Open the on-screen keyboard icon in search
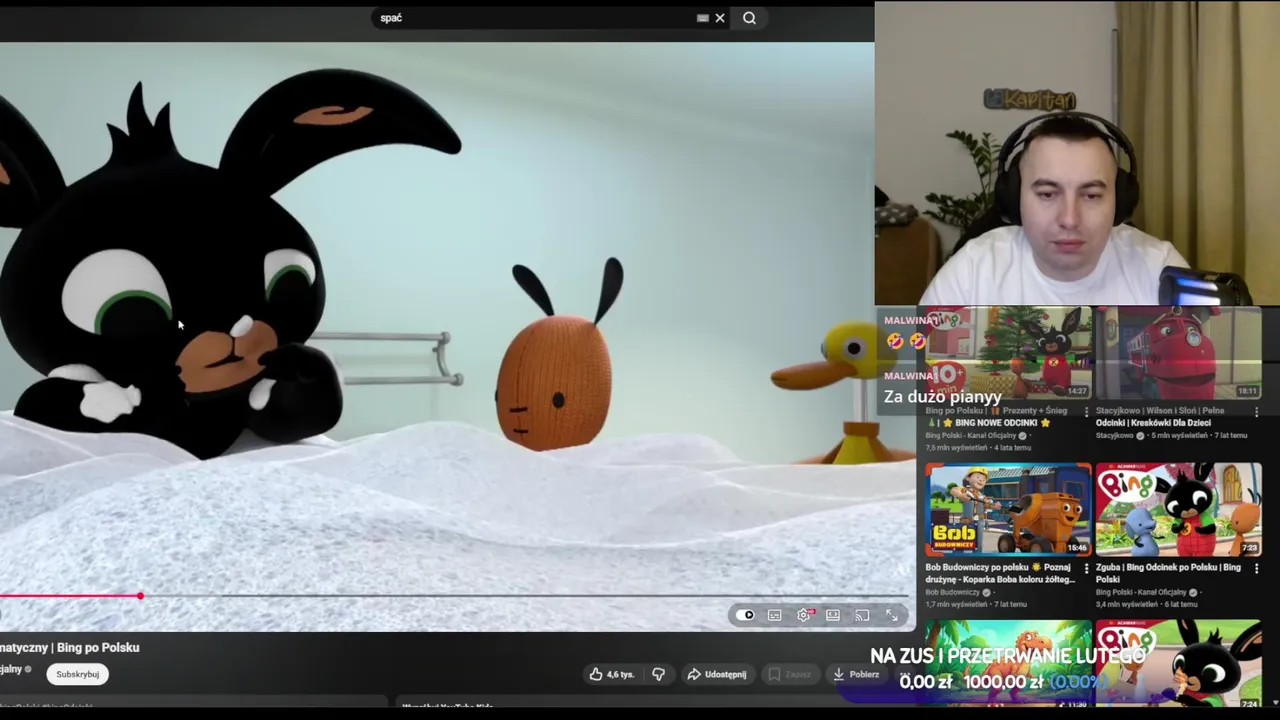The image size is (1280, 720). [x=702, y=18]
